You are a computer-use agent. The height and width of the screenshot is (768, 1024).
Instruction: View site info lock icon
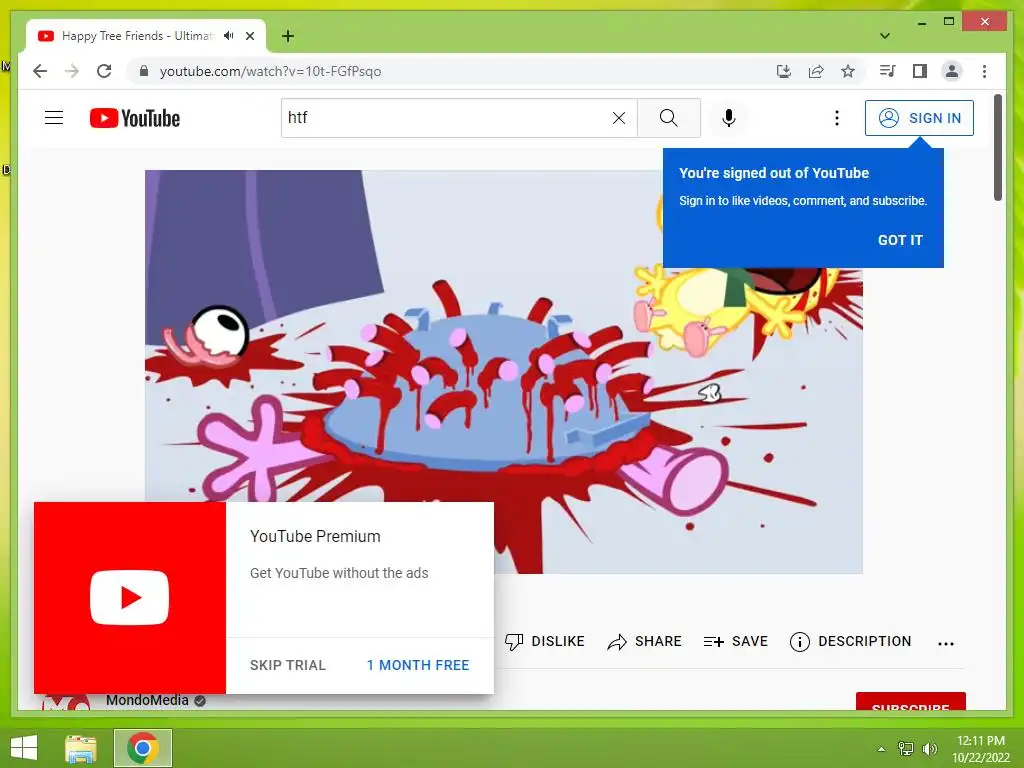tap(144, 71)
